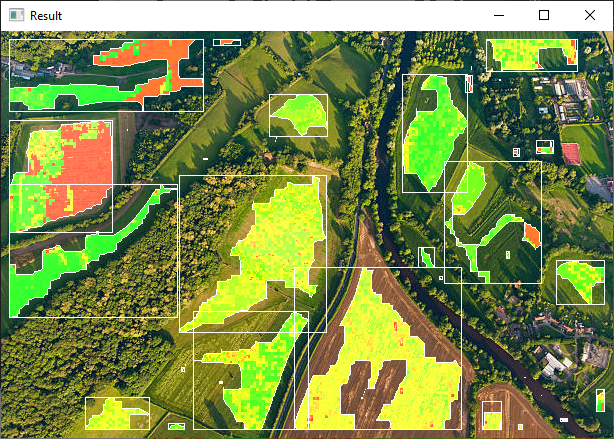614x439 pixels.
Task: Click the Result window app icon
Action: click(16, 15)
